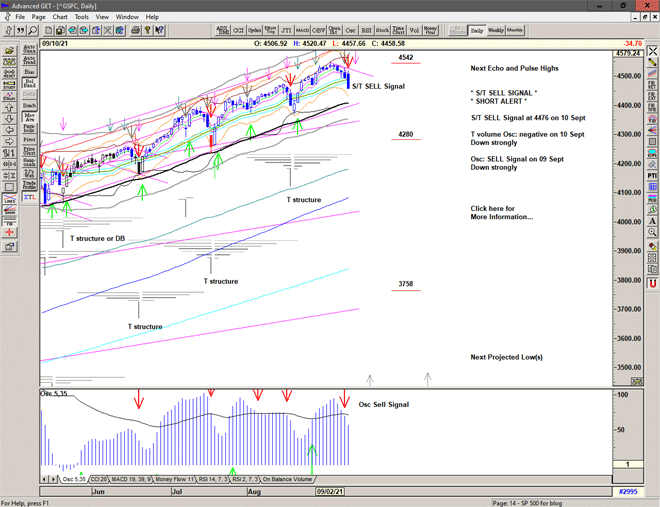Image resolution: width=660 pixels, height=507 pixels.
Task: Click the RSI toolbar button
Action: click(x=366, y=30)
